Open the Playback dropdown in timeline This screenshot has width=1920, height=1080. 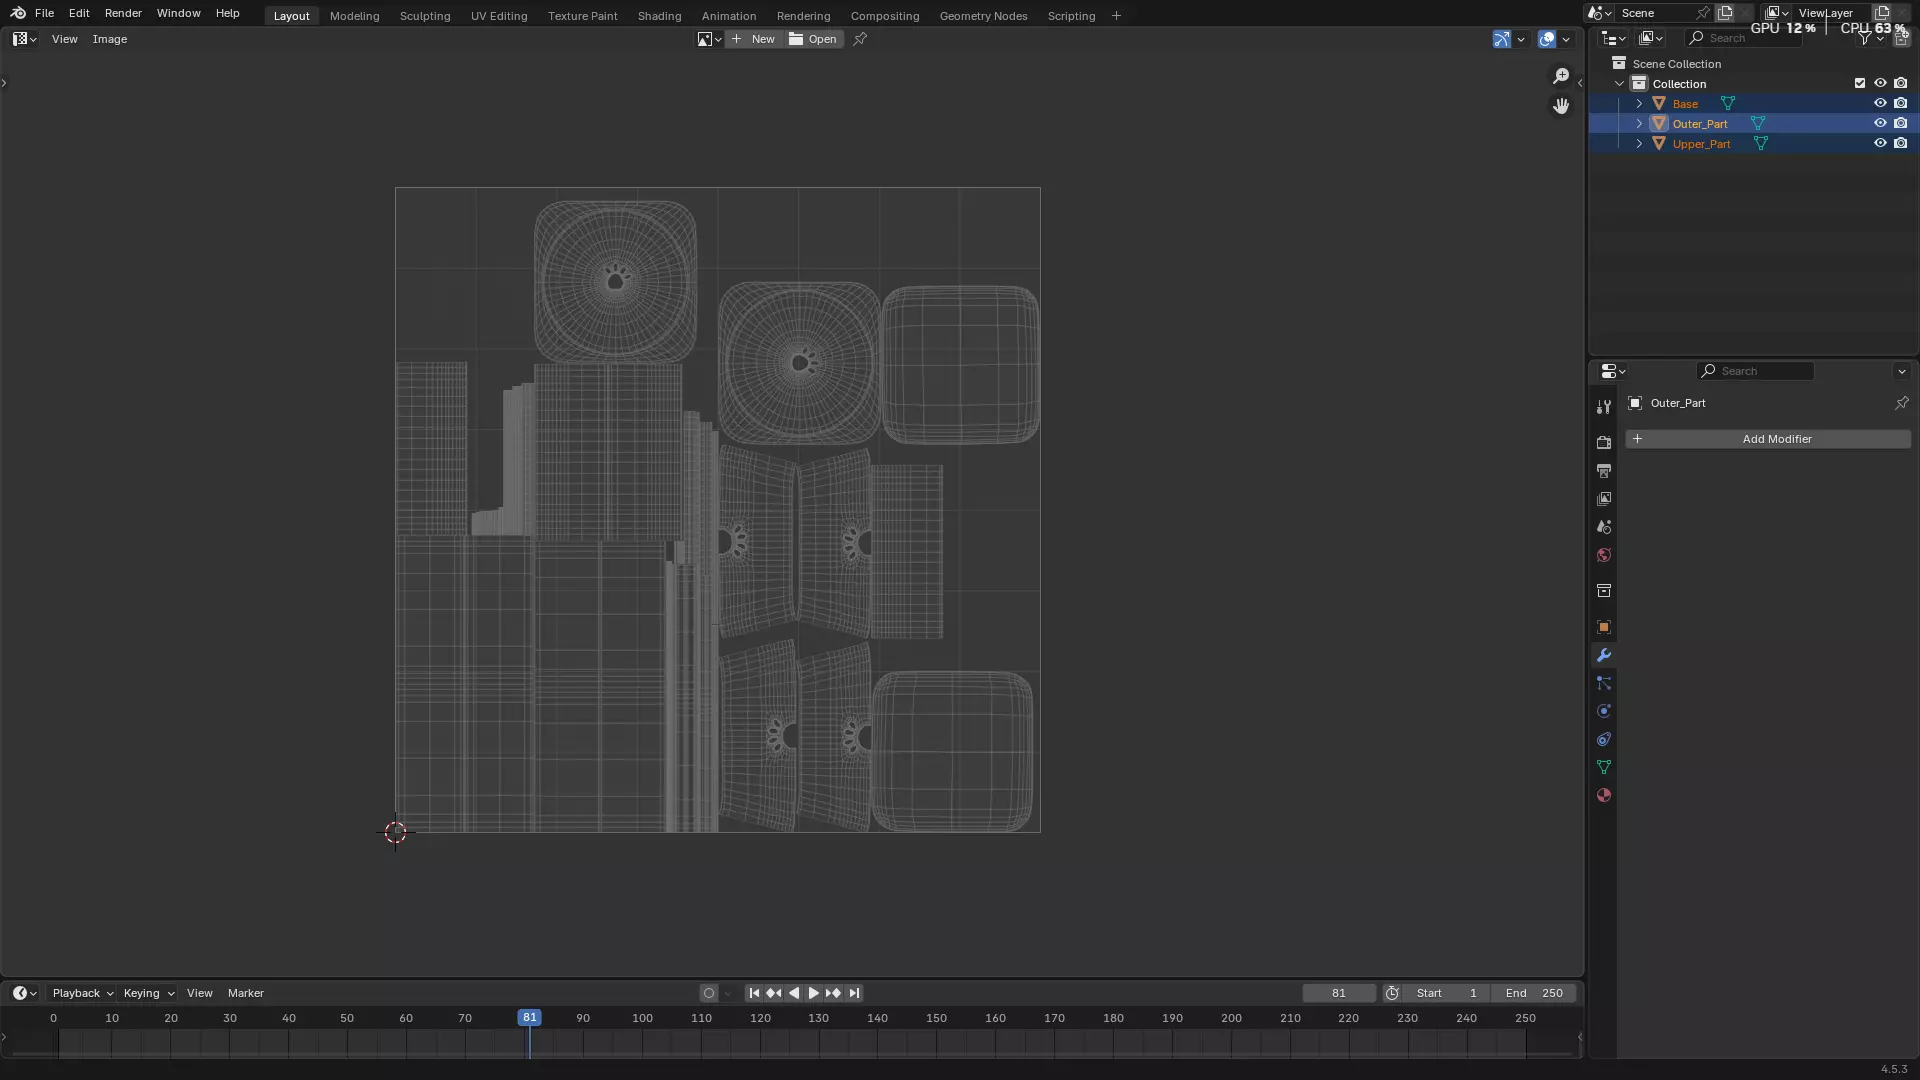pyautogui.click(x=82, y=993)
